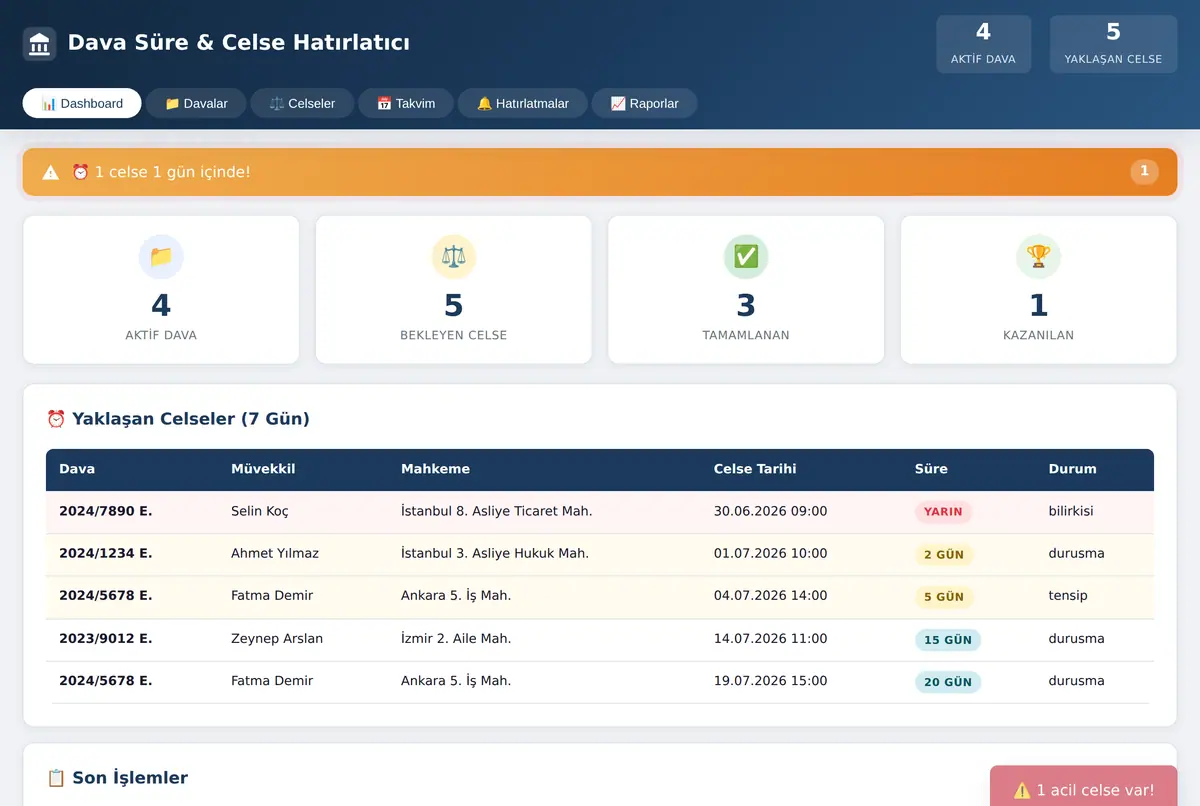This screenshot has height=806, width=1200.
Task: Click the 2 GÜN duration badge
Action: pos(944,554)
